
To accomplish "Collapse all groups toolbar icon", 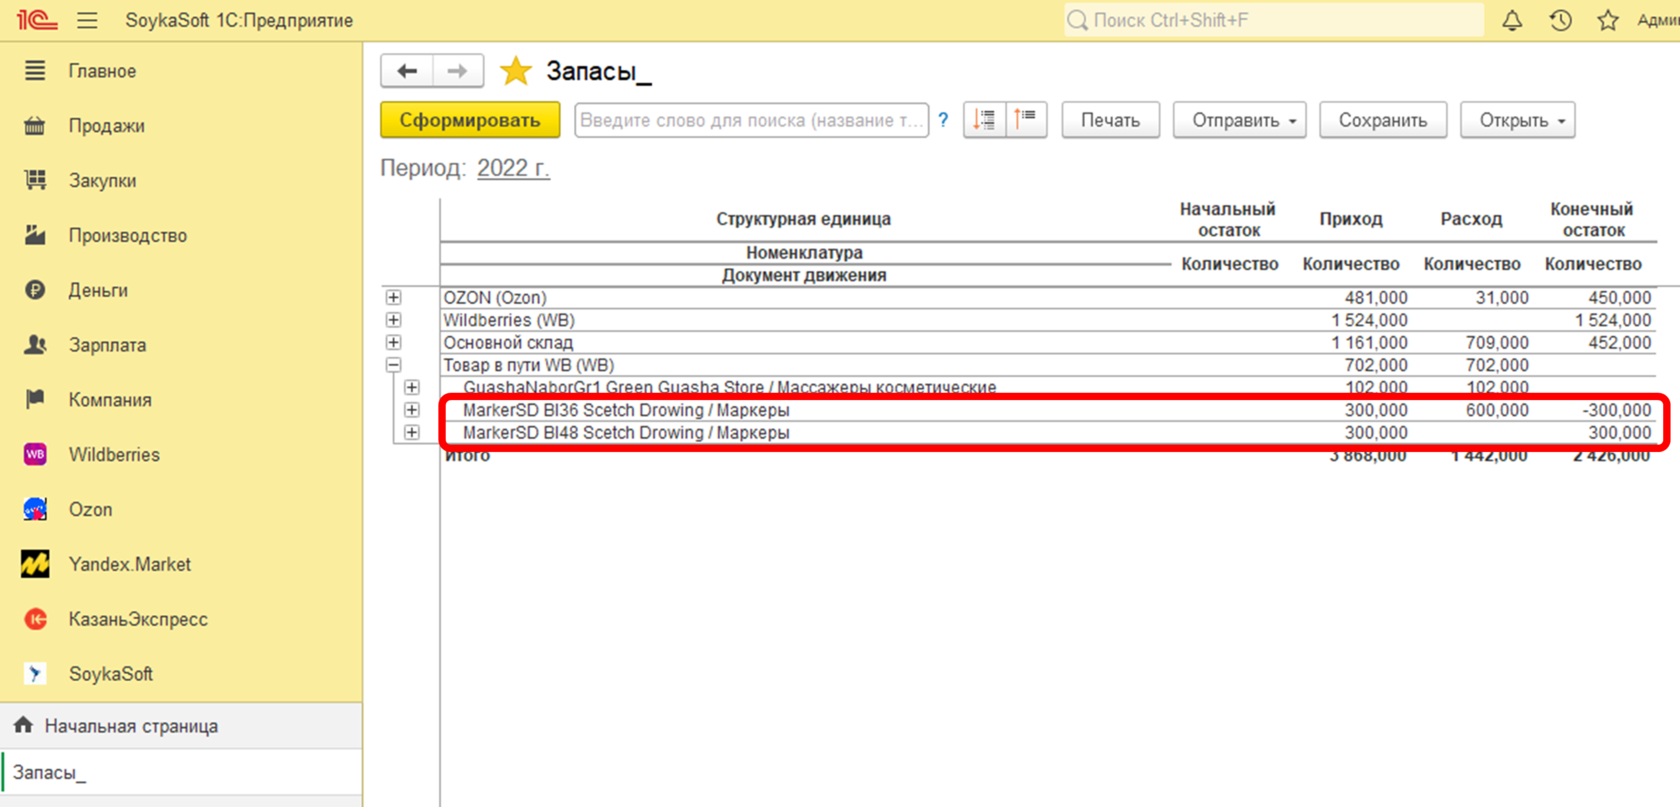I will coord(1026,120).
